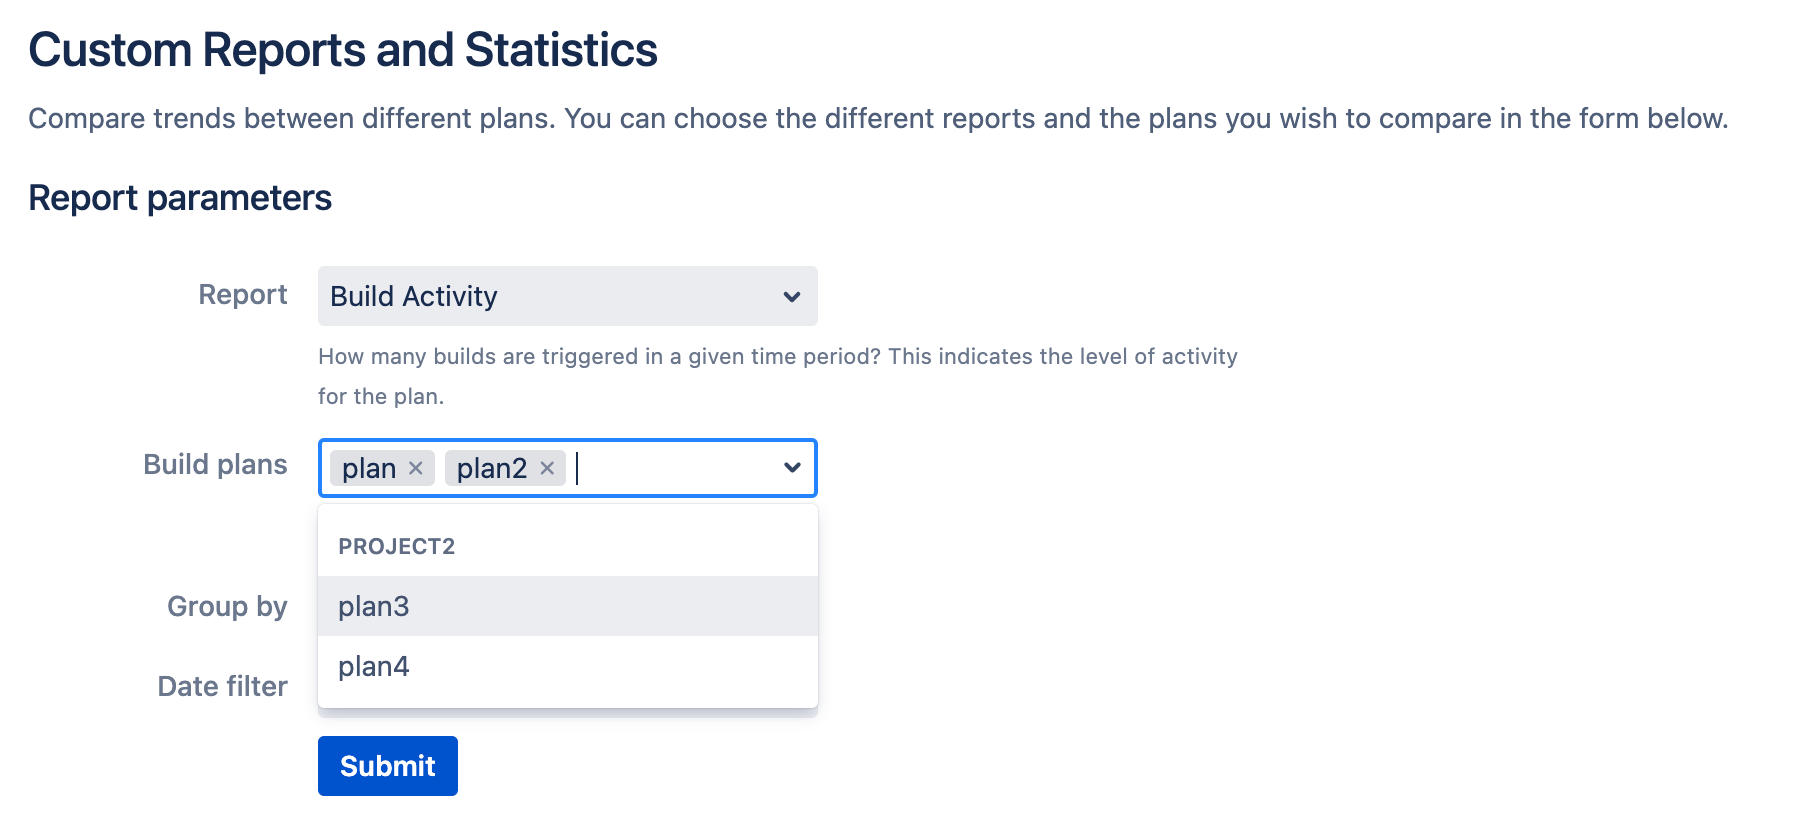
Task: Click the Date filter label
Action: (x=221, y=686)
